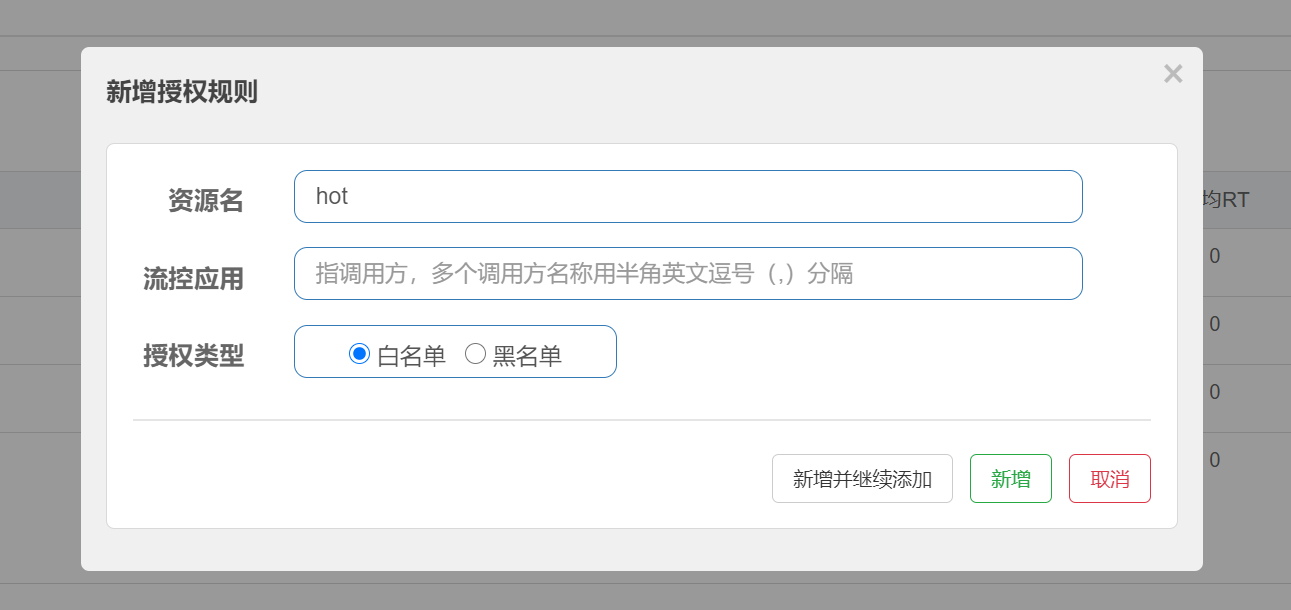Click the green 新增 button
The image size is (1291, 610).
click(1010, 479)
